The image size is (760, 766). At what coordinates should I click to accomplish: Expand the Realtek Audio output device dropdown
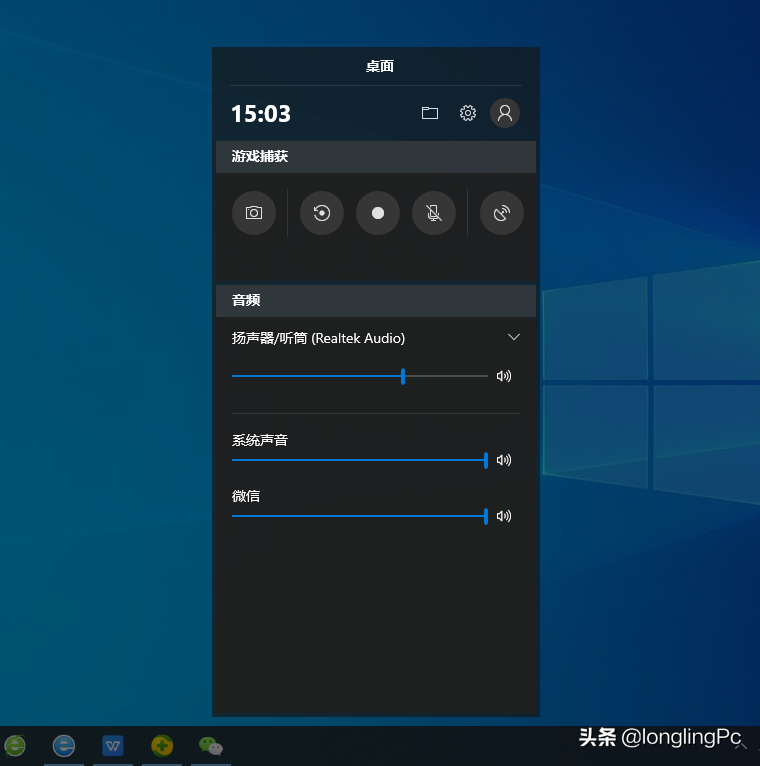[513, 337]
